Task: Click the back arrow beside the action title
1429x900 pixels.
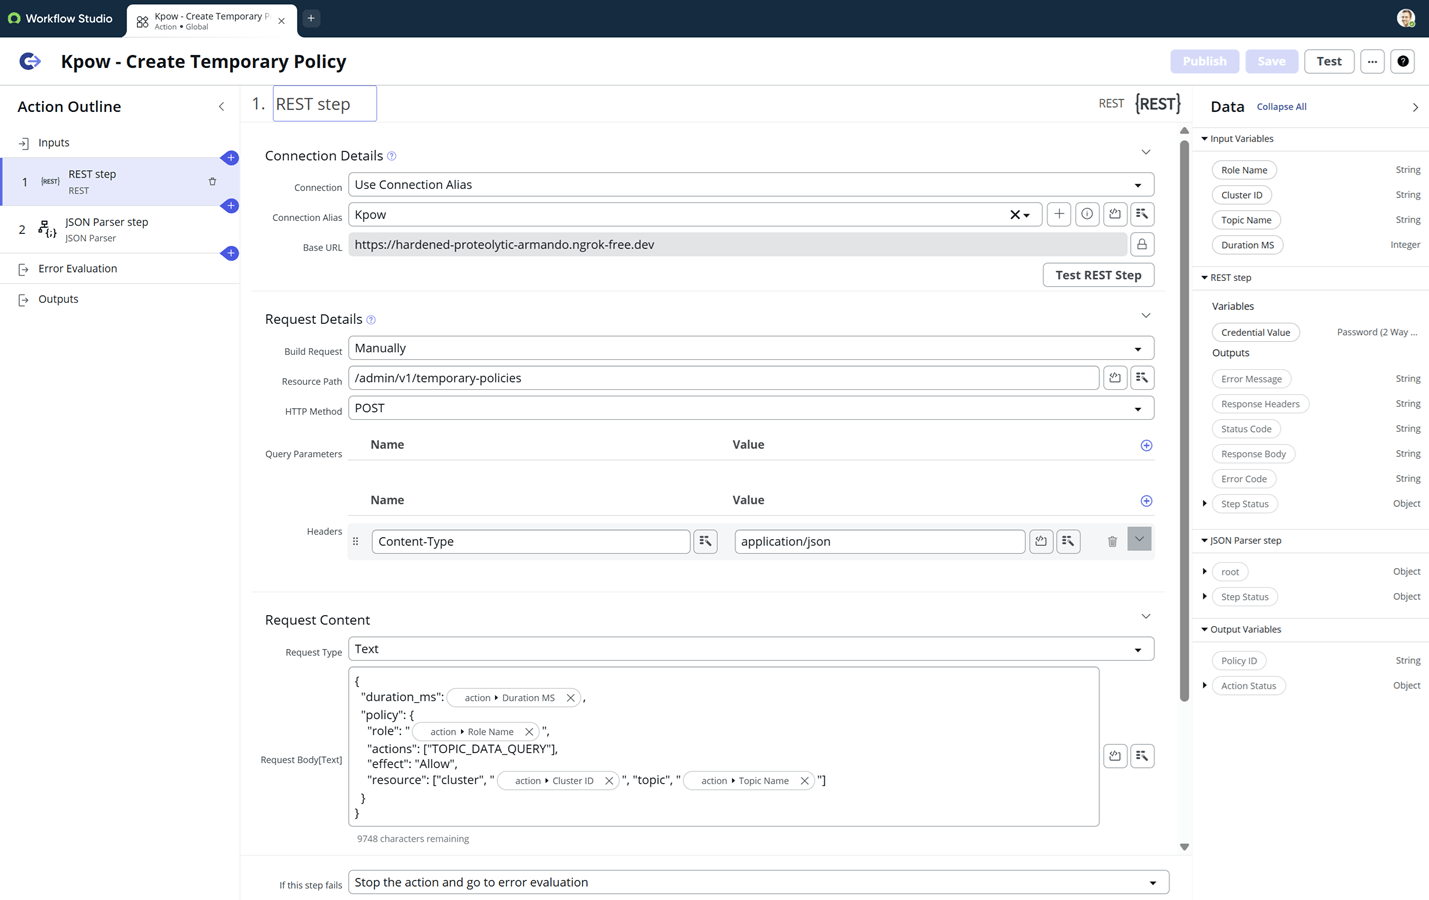Action: pyautogui.click(x=30, y=61)
